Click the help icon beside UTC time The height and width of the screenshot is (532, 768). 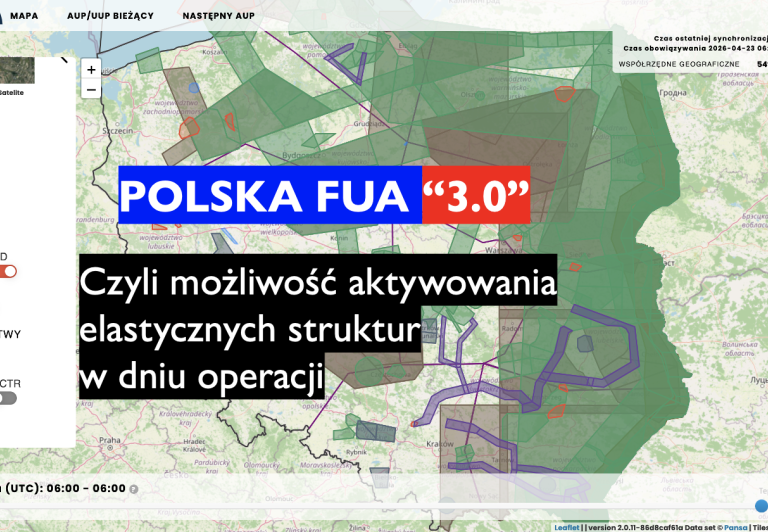point(134,489)
